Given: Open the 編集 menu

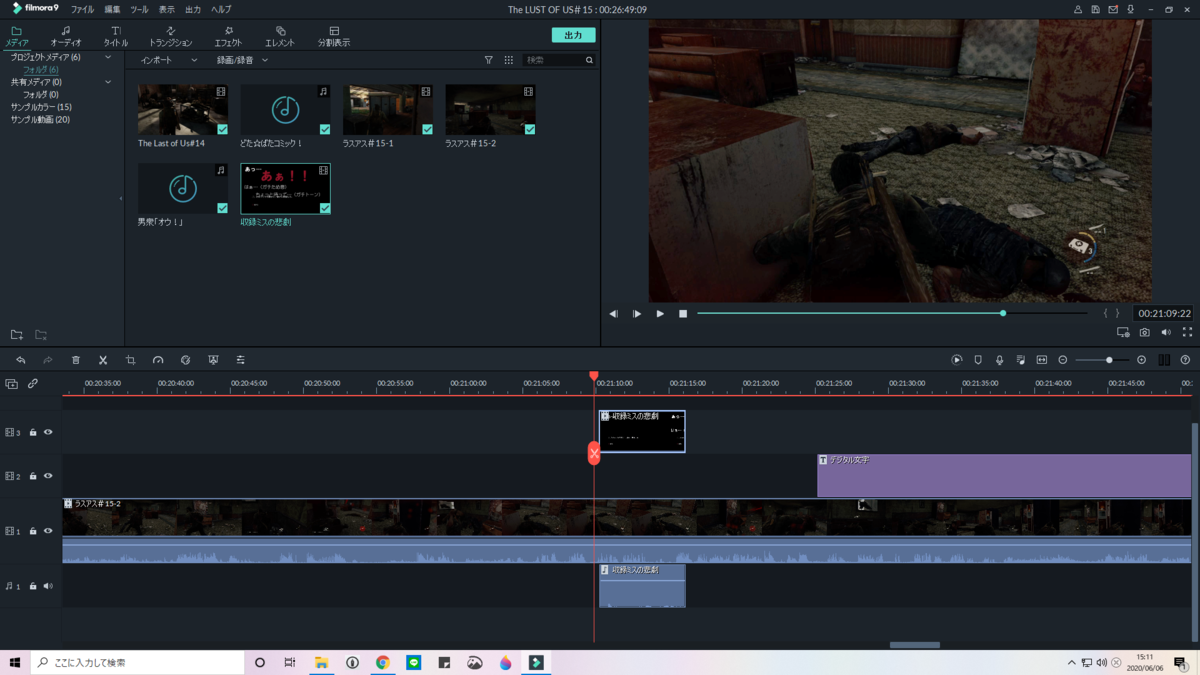Looking at the screenshot, I should (x=112, y=9).
